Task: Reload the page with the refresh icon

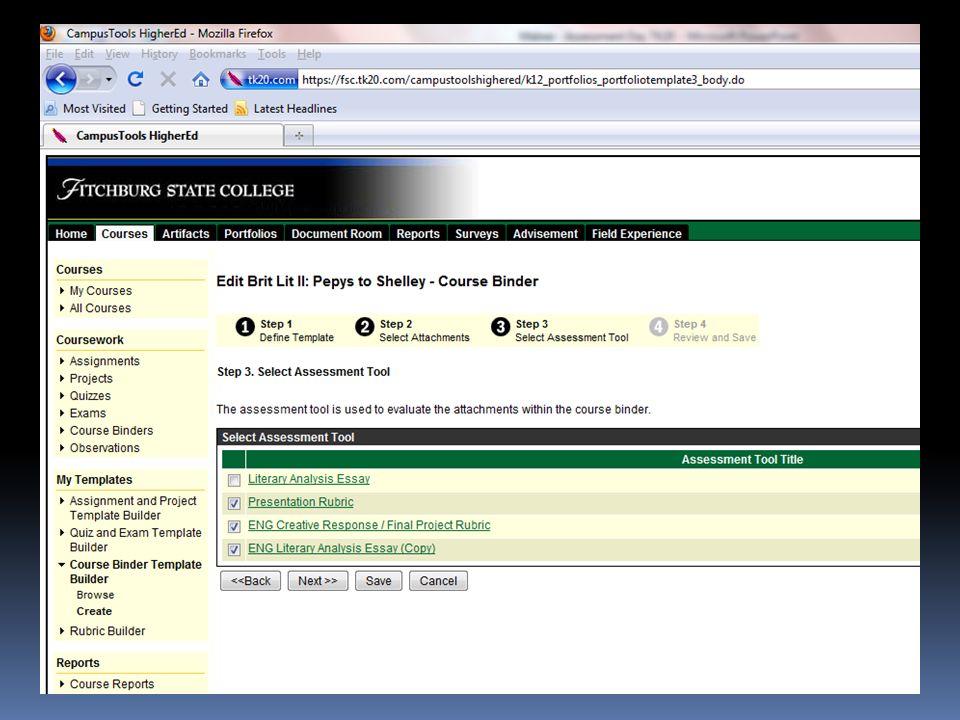Action: pyautogui.click(x=135, y=79)
